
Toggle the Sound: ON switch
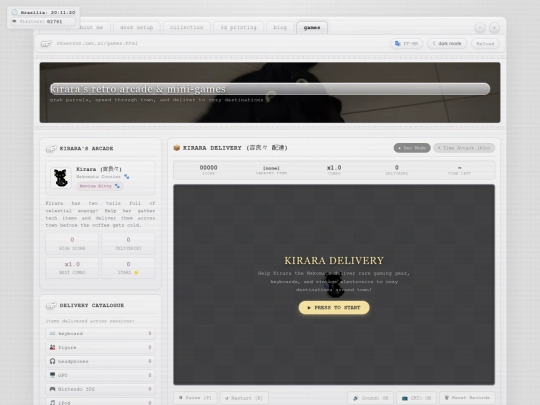tap(371, 398)
